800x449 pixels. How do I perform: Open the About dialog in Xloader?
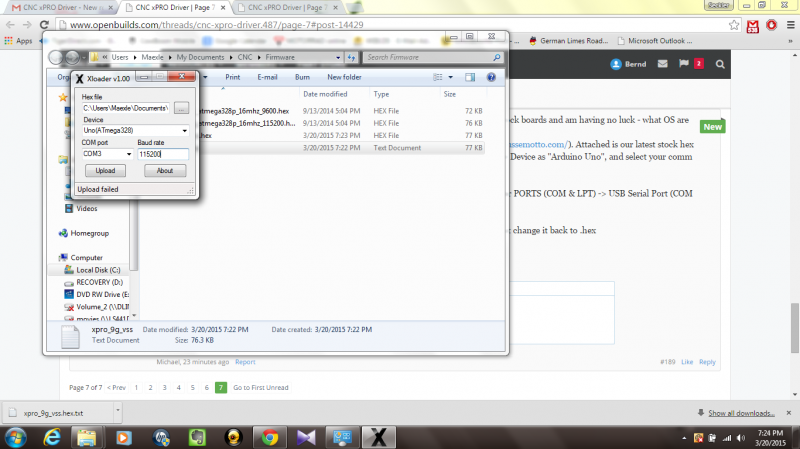[165, 171]
